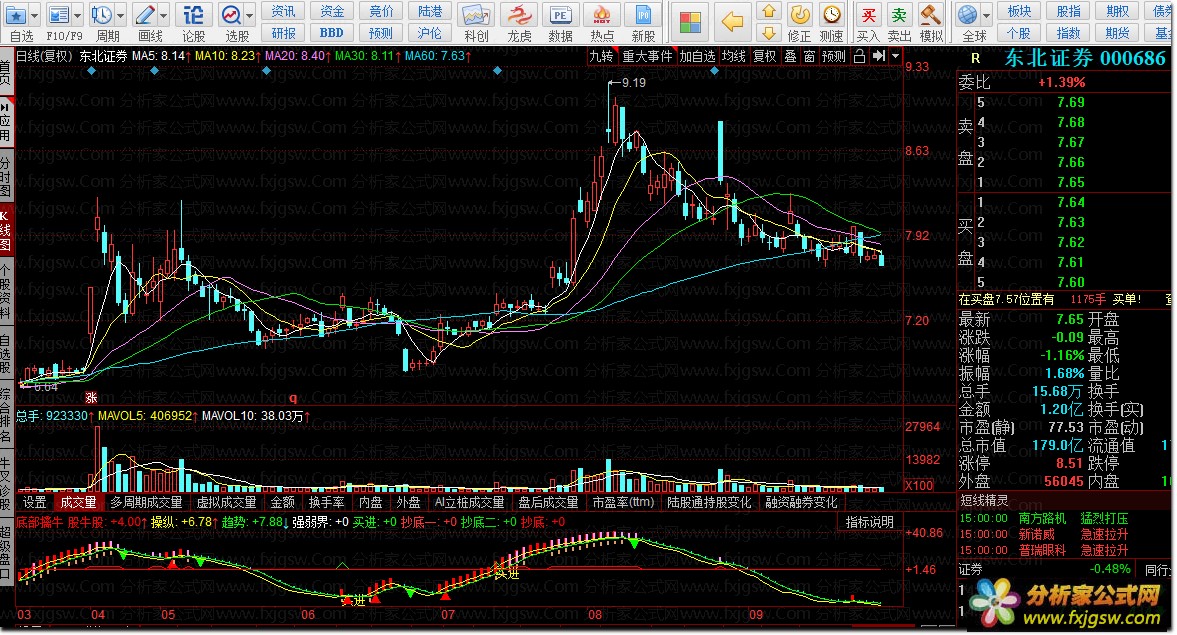Select the 市盈率(ttm) indicator tab

[x=623, y=502]
